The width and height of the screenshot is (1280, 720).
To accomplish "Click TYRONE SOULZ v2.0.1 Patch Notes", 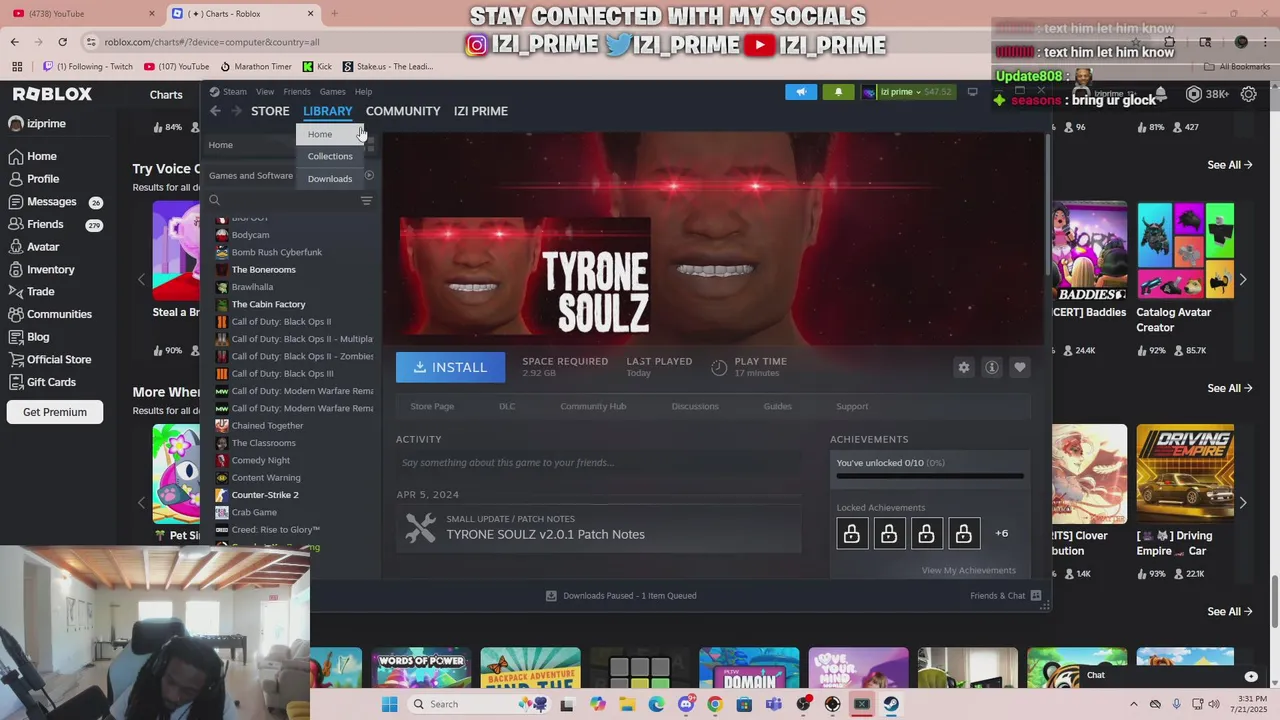I will 545,535.
